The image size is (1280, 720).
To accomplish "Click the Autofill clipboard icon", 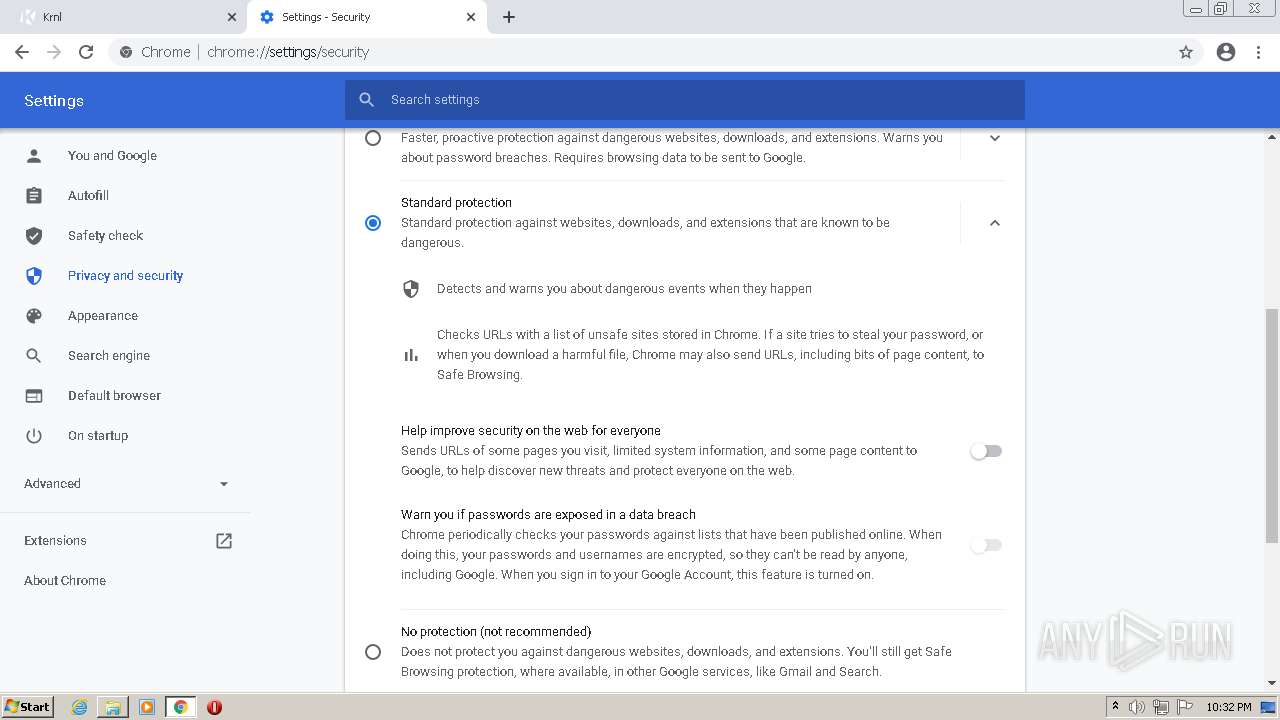I will 34,196.
